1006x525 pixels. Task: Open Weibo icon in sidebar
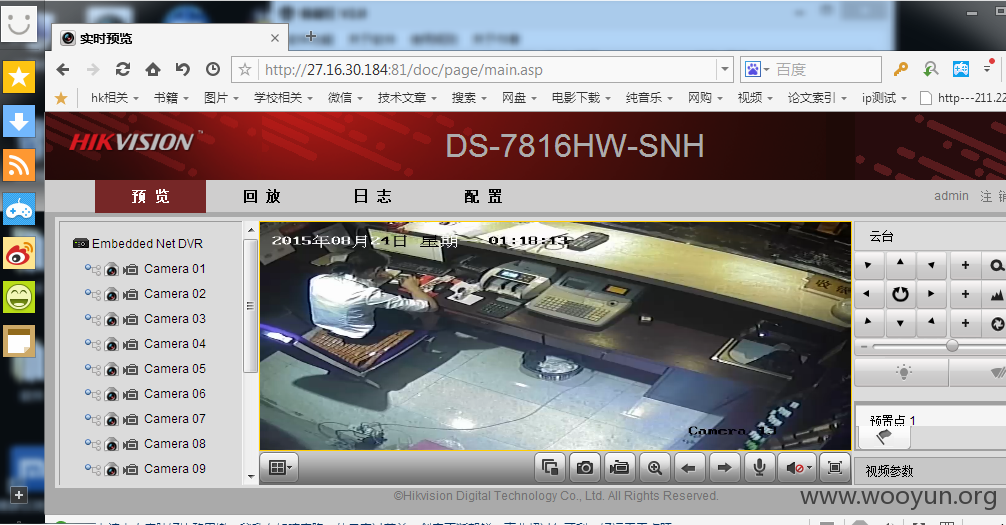(19, 254)
